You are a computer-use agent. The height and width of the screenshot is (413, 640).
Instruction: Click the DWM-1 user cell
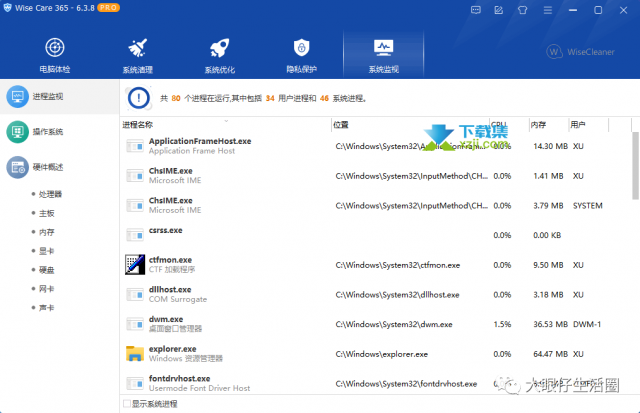point(587,324)
